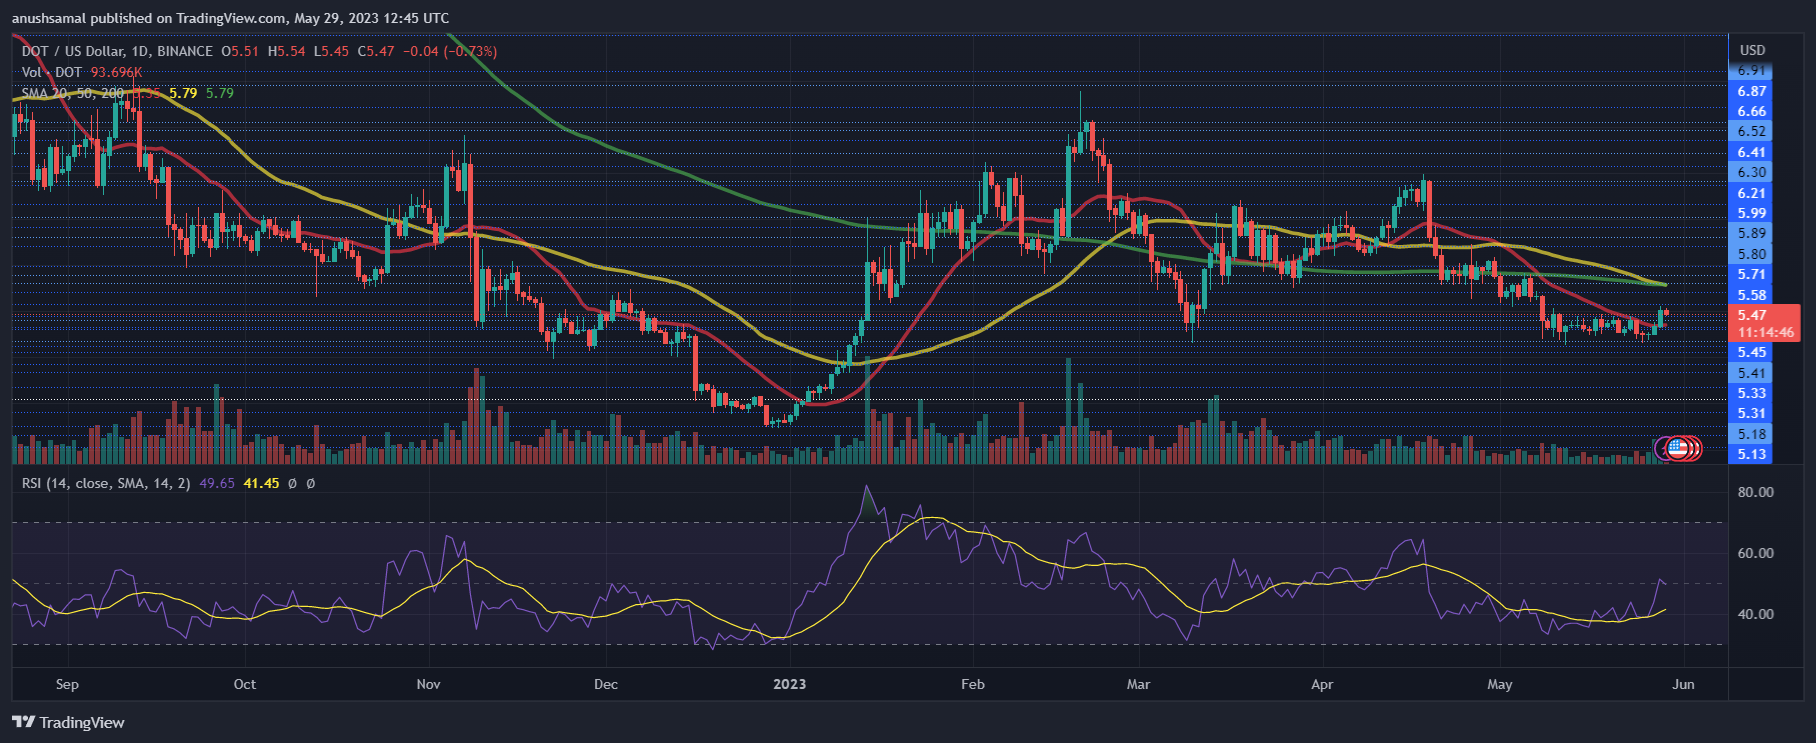1816x743 pixels.
Task: Click the Sep label on time axis
Action: point(67,684)
